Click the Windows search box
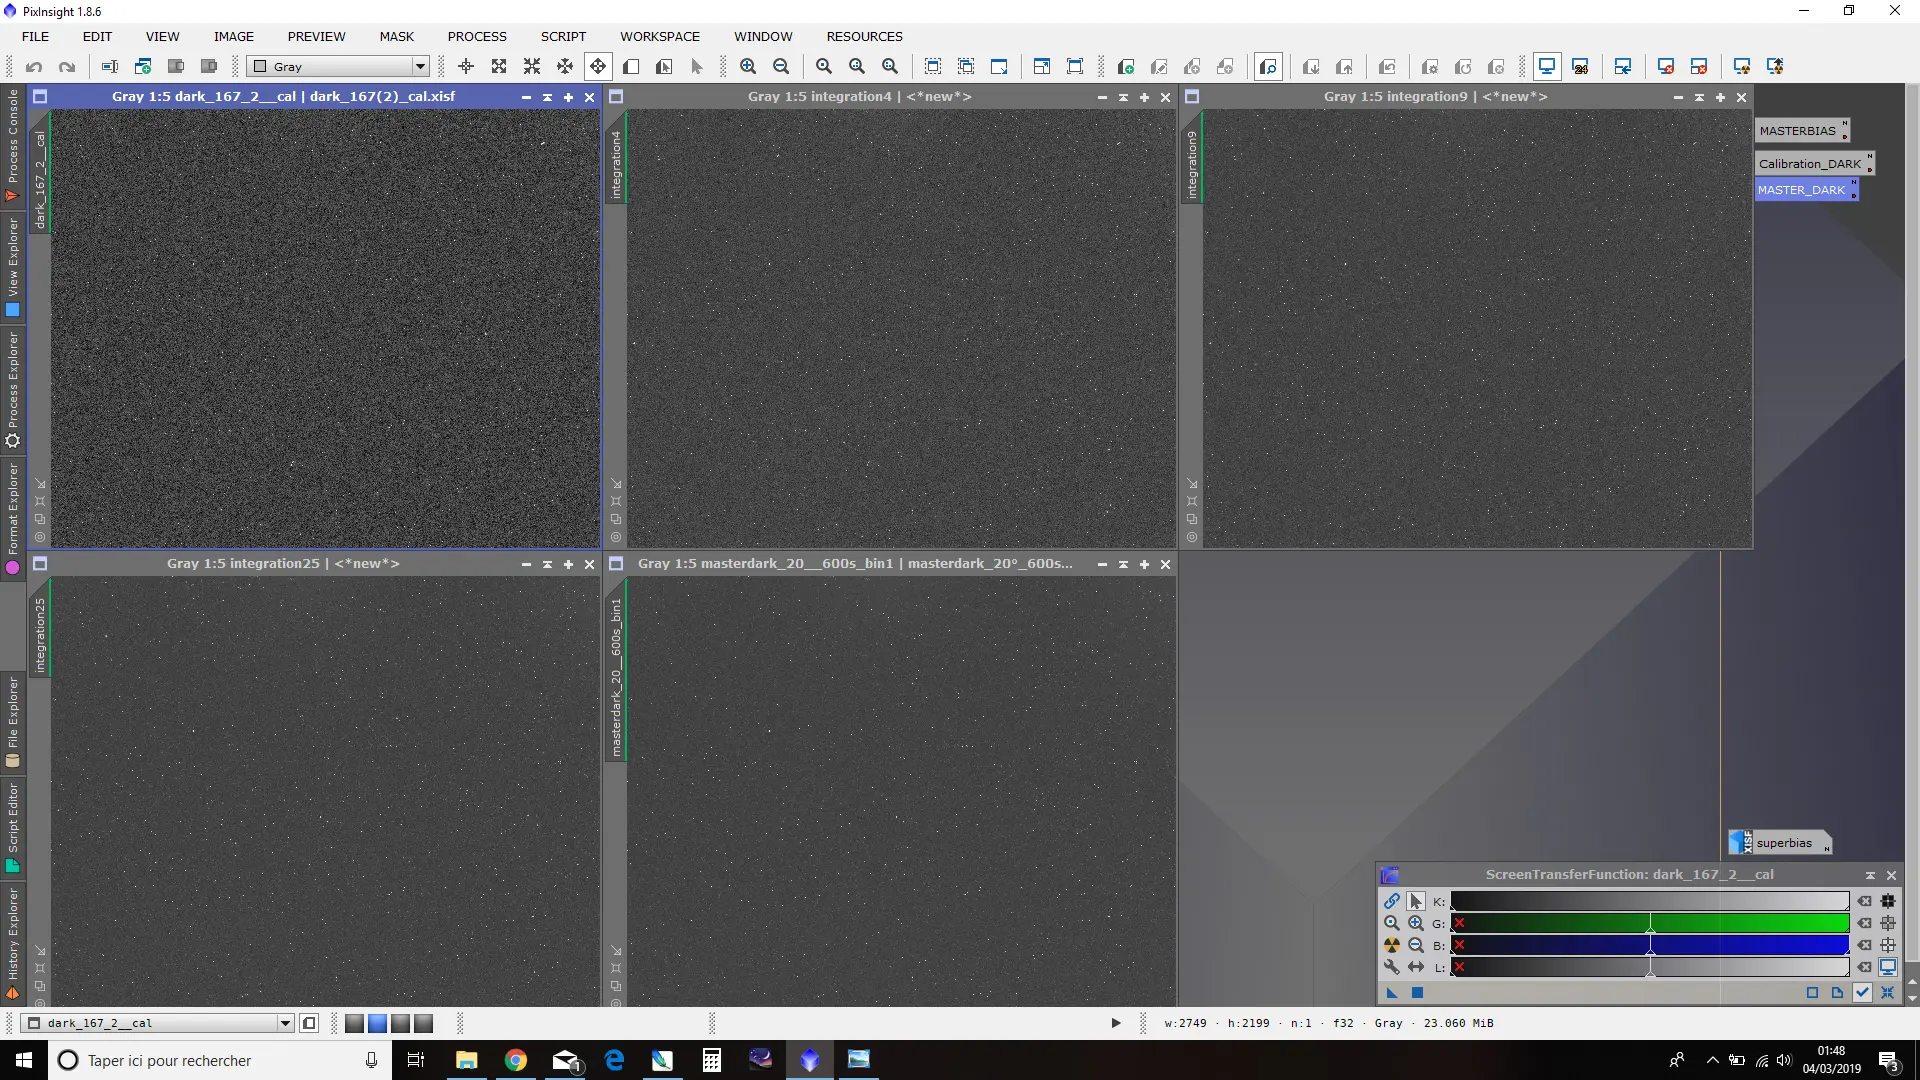The height and width of the screenshot is (1080, 1920). click(x=219, y=1060)
